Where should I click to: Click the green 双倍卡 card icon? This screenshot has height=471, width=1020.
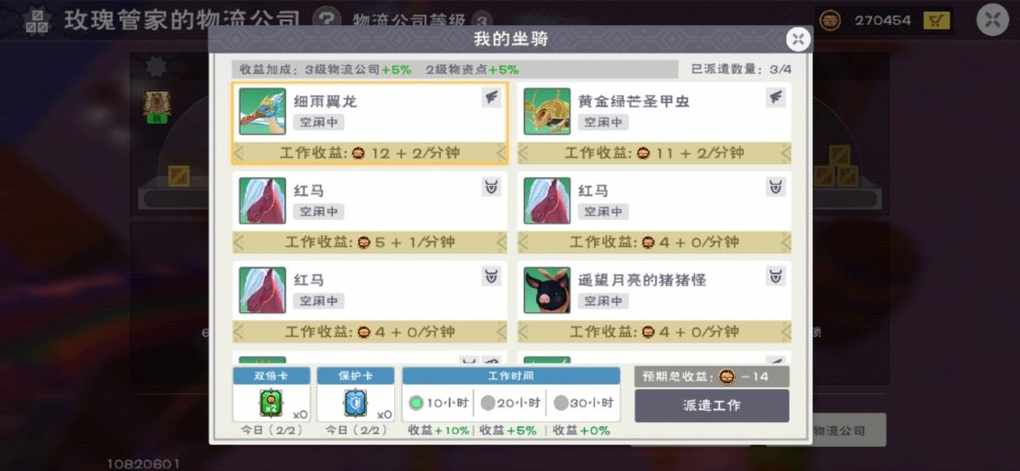pos(270,403)
